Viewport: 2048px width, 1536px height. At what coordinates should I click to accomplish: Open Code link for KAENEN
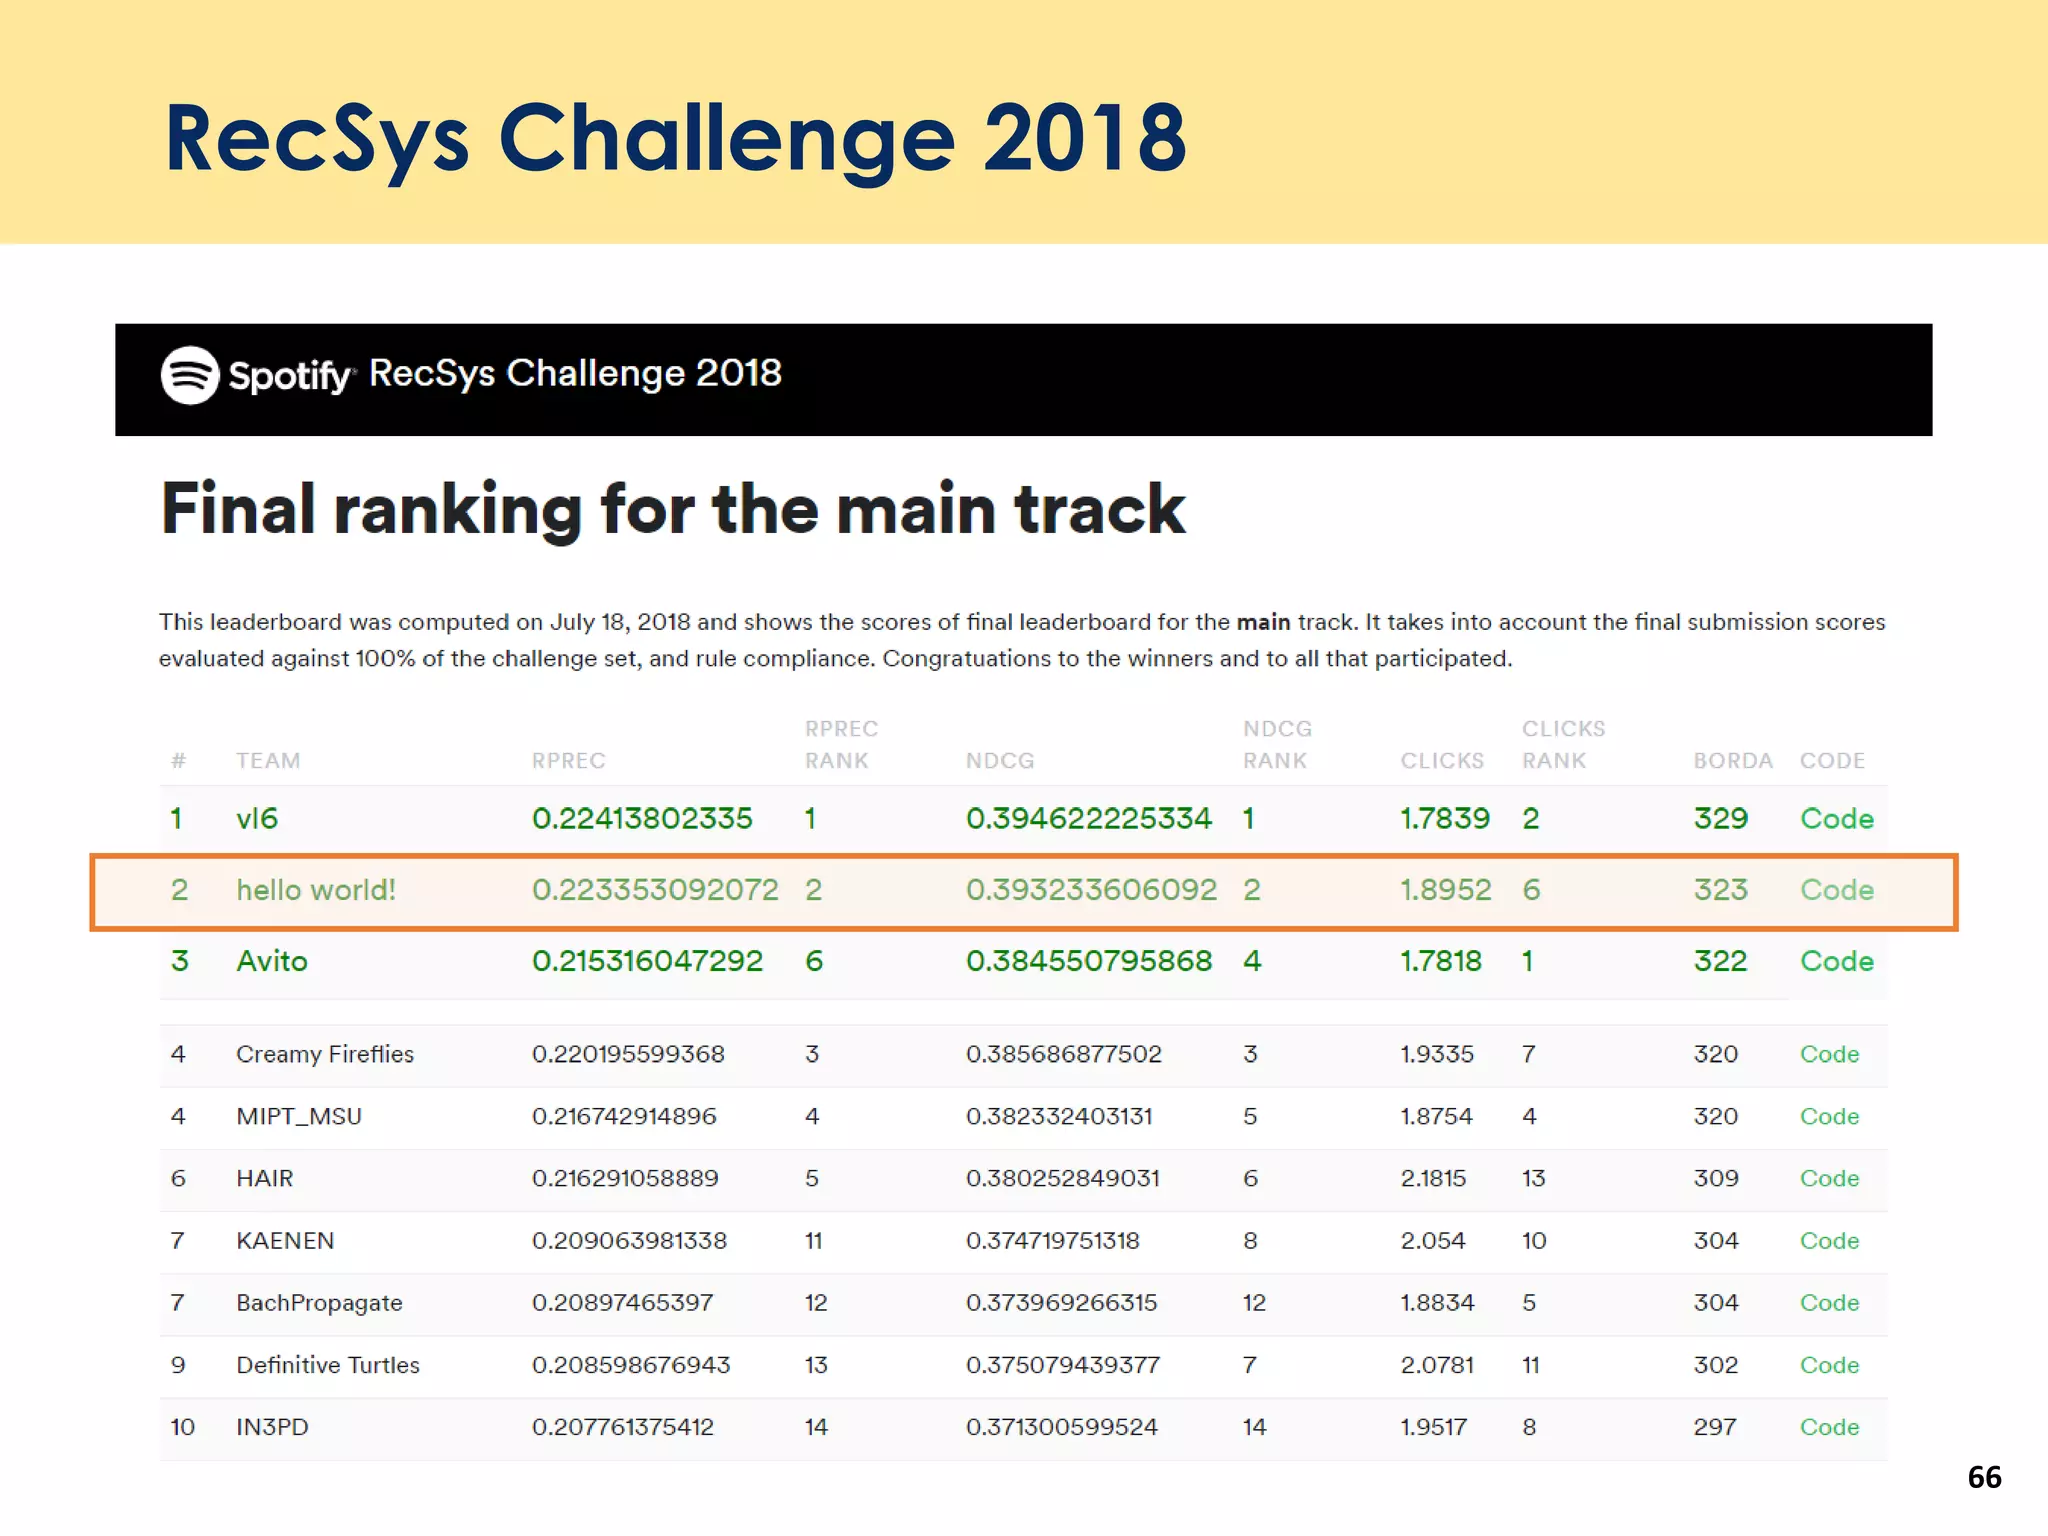(x=1829, y=1240)
